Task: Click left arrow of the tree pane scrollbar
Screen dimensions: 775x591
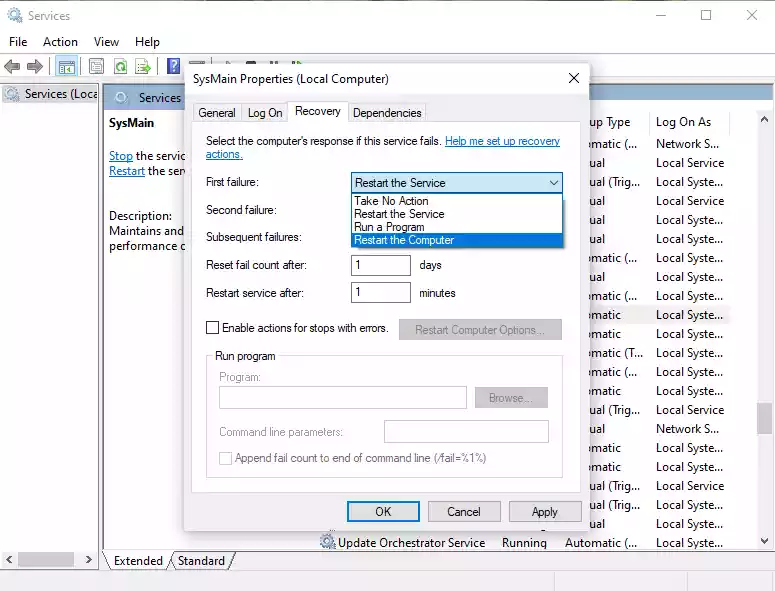Action: pos(9,559)
